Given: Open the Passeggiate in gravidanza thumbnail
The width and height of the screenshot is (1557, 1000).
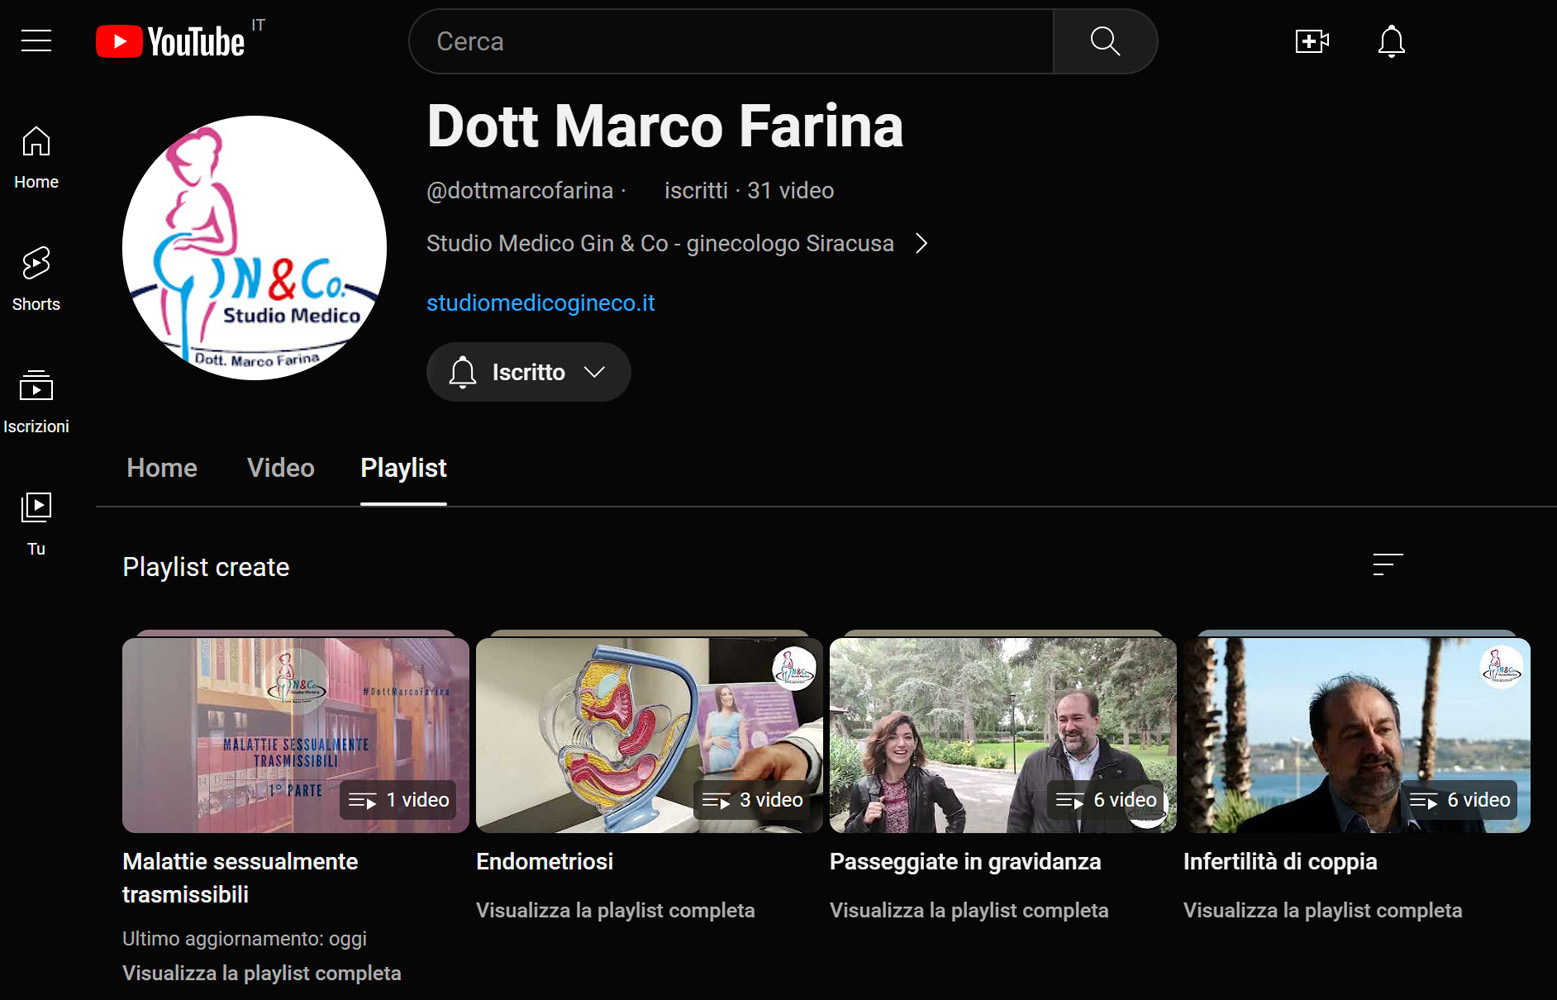Looking at the screenshot, I should click(1003, 735).
